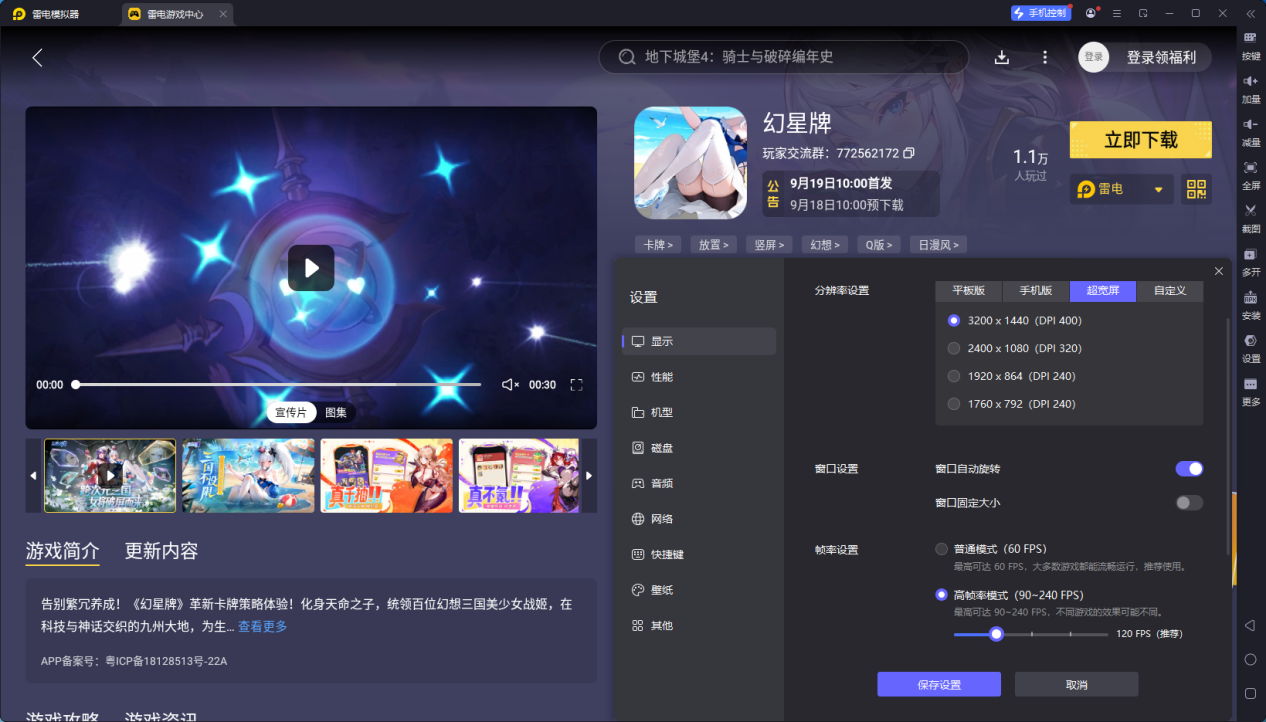This screenshot has width=1266, height=722.
Task: Open 性能 settings section
Action: [x=699, y=377]
